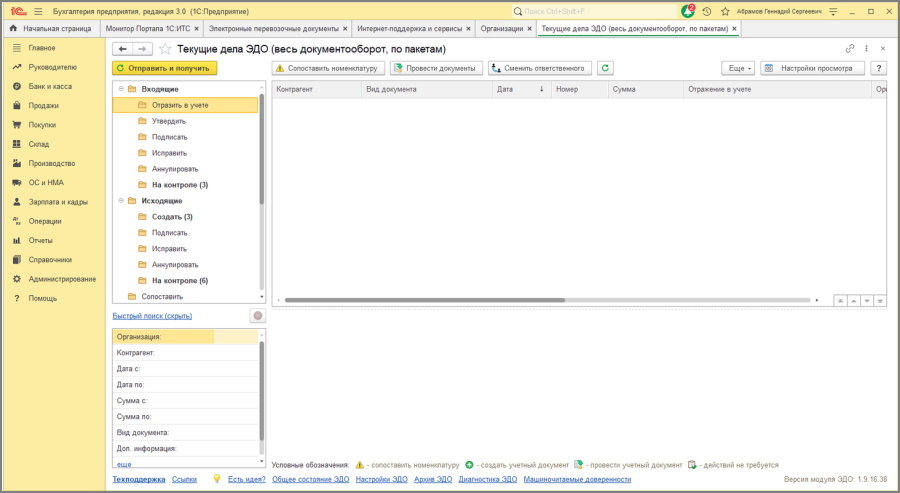Open the main menu hamburger icon
The height and width of the screenshot is (493, 900).
38,11
